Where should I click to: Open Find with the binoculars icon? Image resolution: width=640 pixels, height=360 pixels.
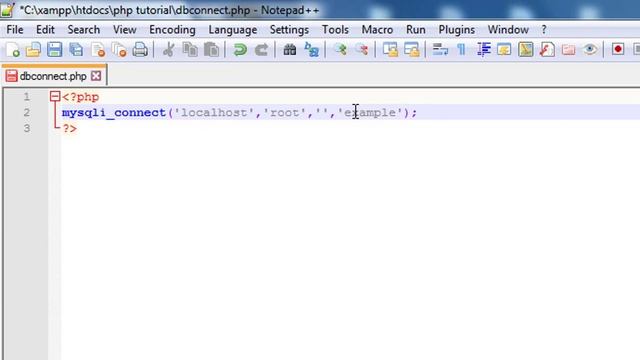tap(290, 50)
